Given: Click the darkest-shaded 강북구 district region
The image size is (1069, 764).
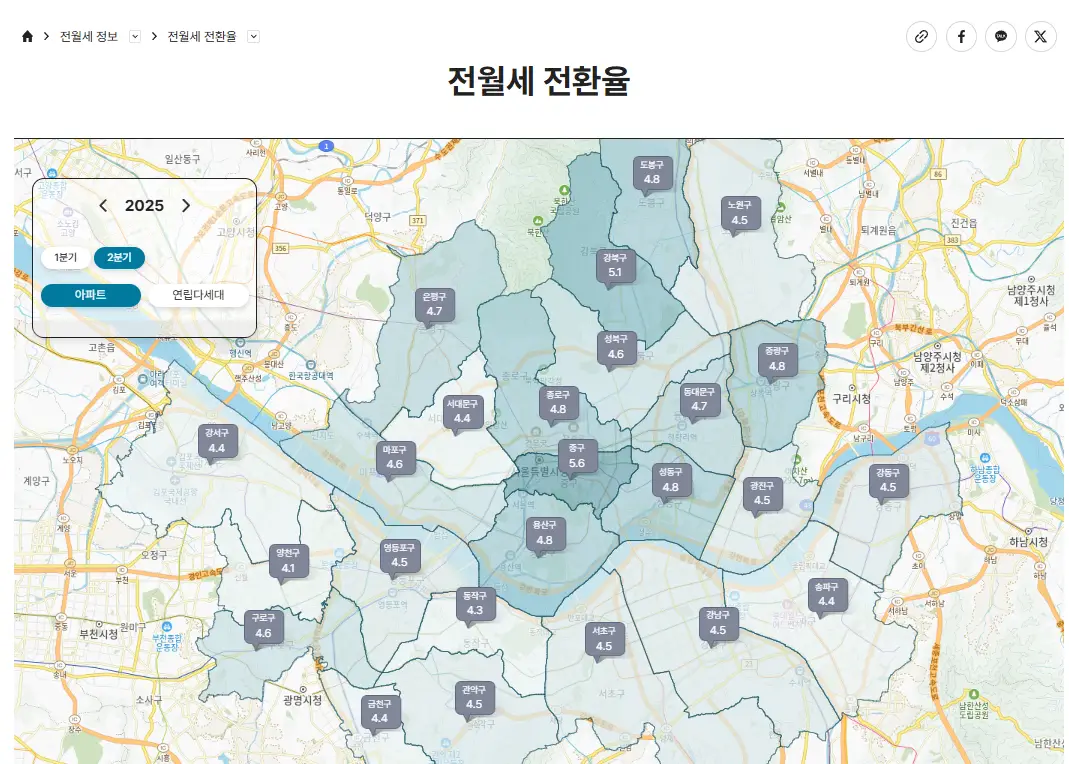Looking at the screenshot, I should pos(616,266).
